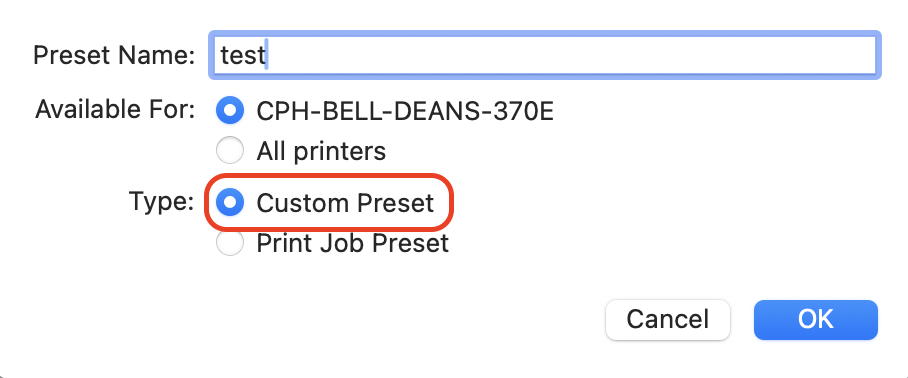The width and height of the screenshot is (908, 378).
Task: Make the preset available for all printers
Action: click(230, 151)
